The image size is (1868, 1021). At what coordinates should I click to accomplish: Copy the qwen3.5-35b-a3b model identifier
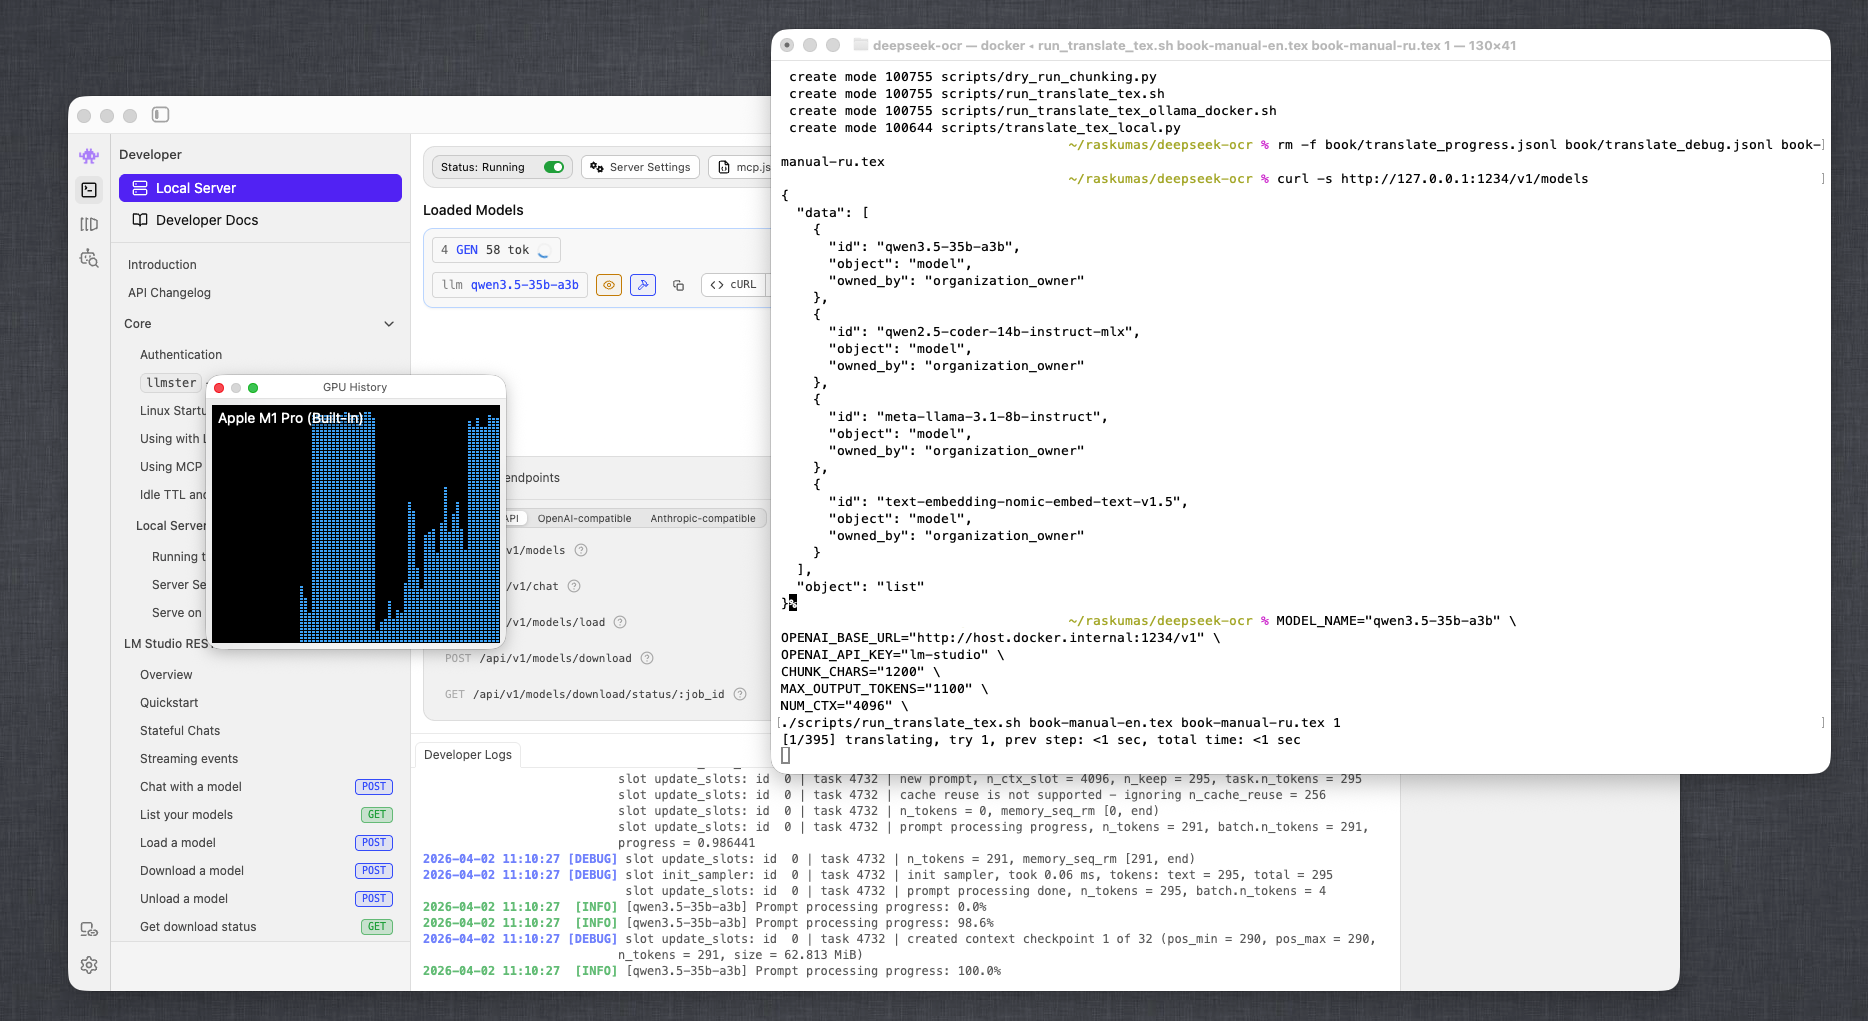pyautogui.click(x=678, y=285)
